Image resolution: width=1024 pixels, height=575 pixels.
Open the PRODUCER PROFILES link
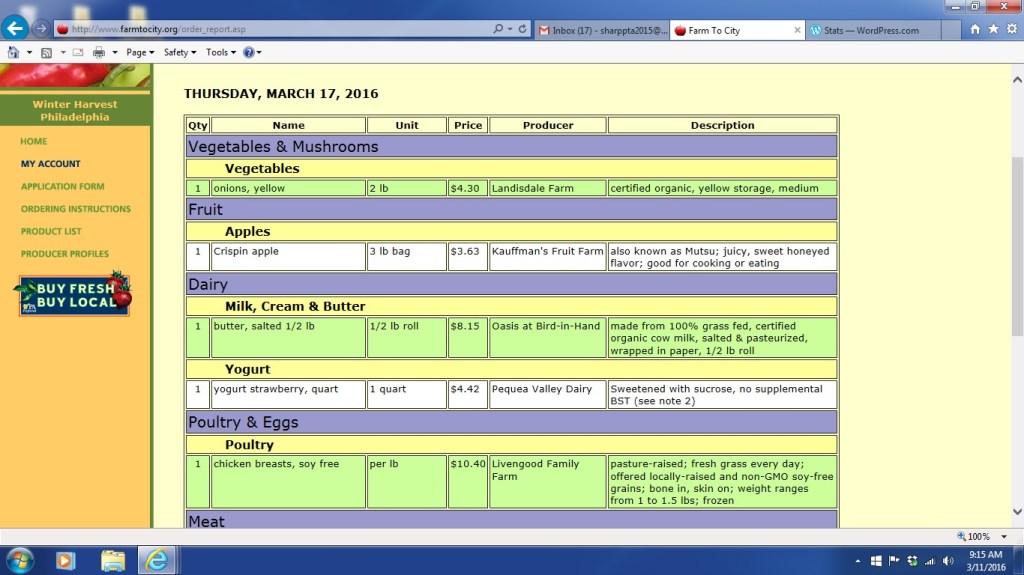65,254
